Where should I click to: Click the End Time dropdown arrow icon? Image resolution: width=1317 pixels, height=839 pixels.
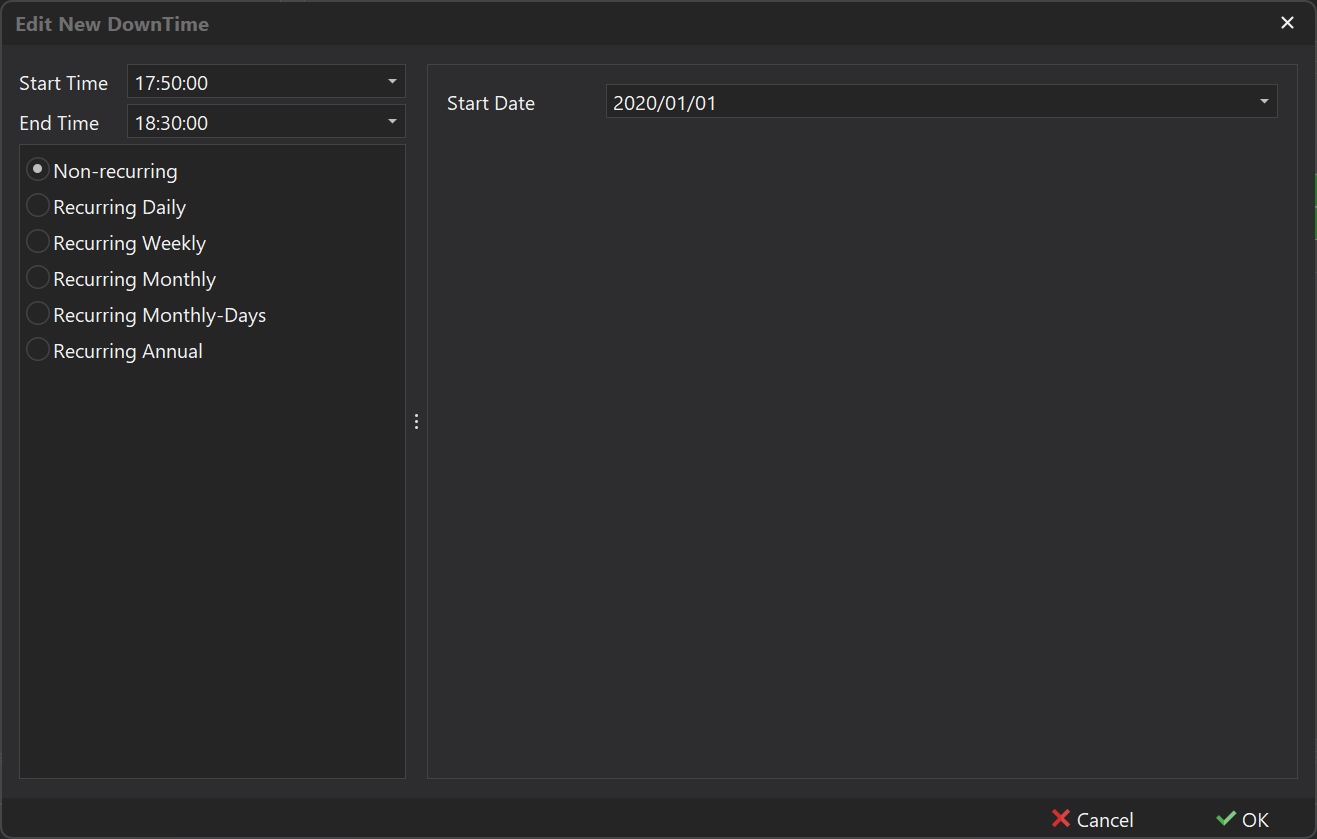pyautogui.click(x=392, y=121)
